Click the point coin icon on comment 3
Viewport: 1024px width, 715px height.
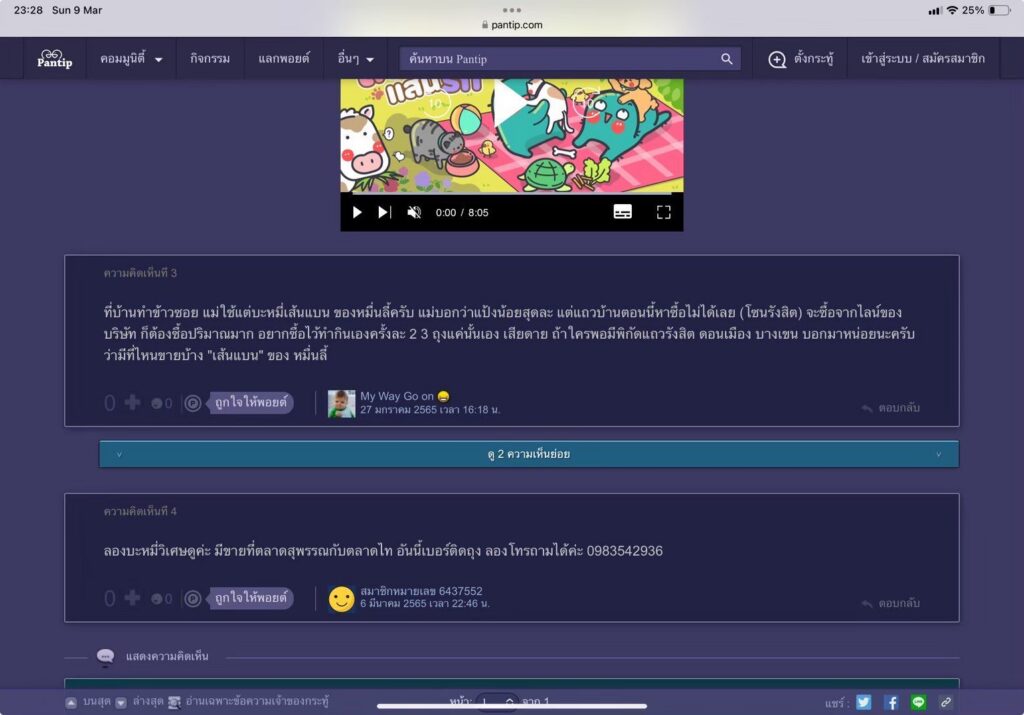coord(193,404)
